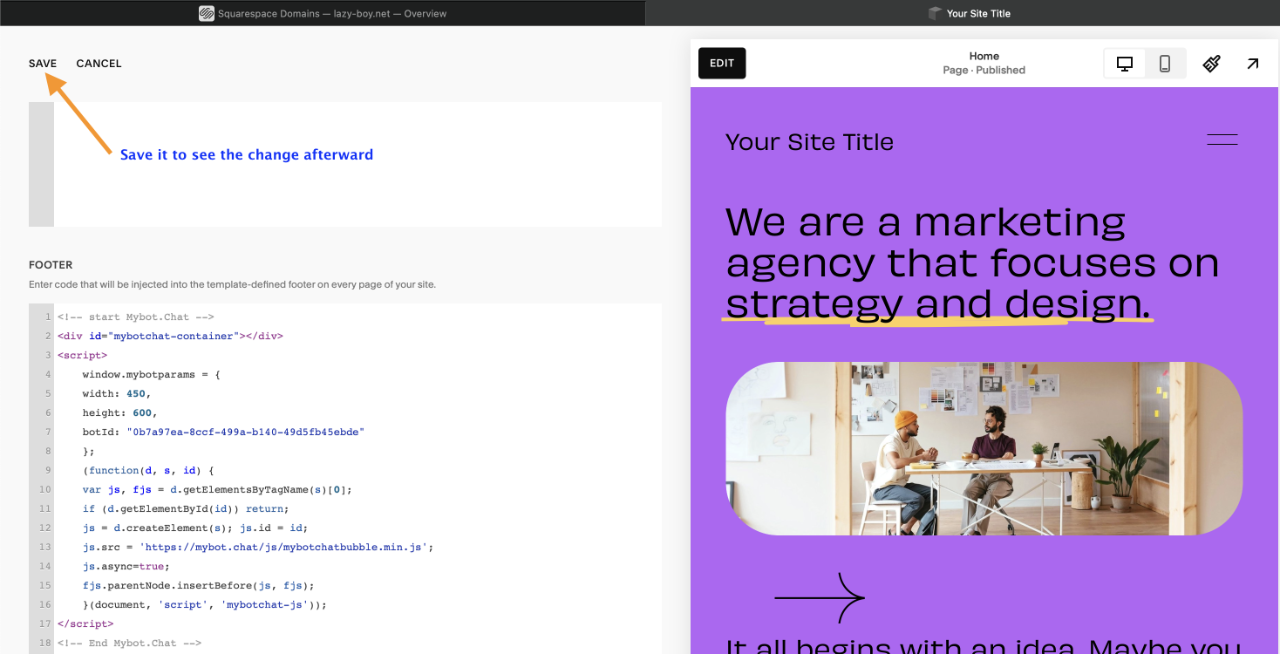
Task: Switch to Your Site Title browser tab
Action: [963, 13]
